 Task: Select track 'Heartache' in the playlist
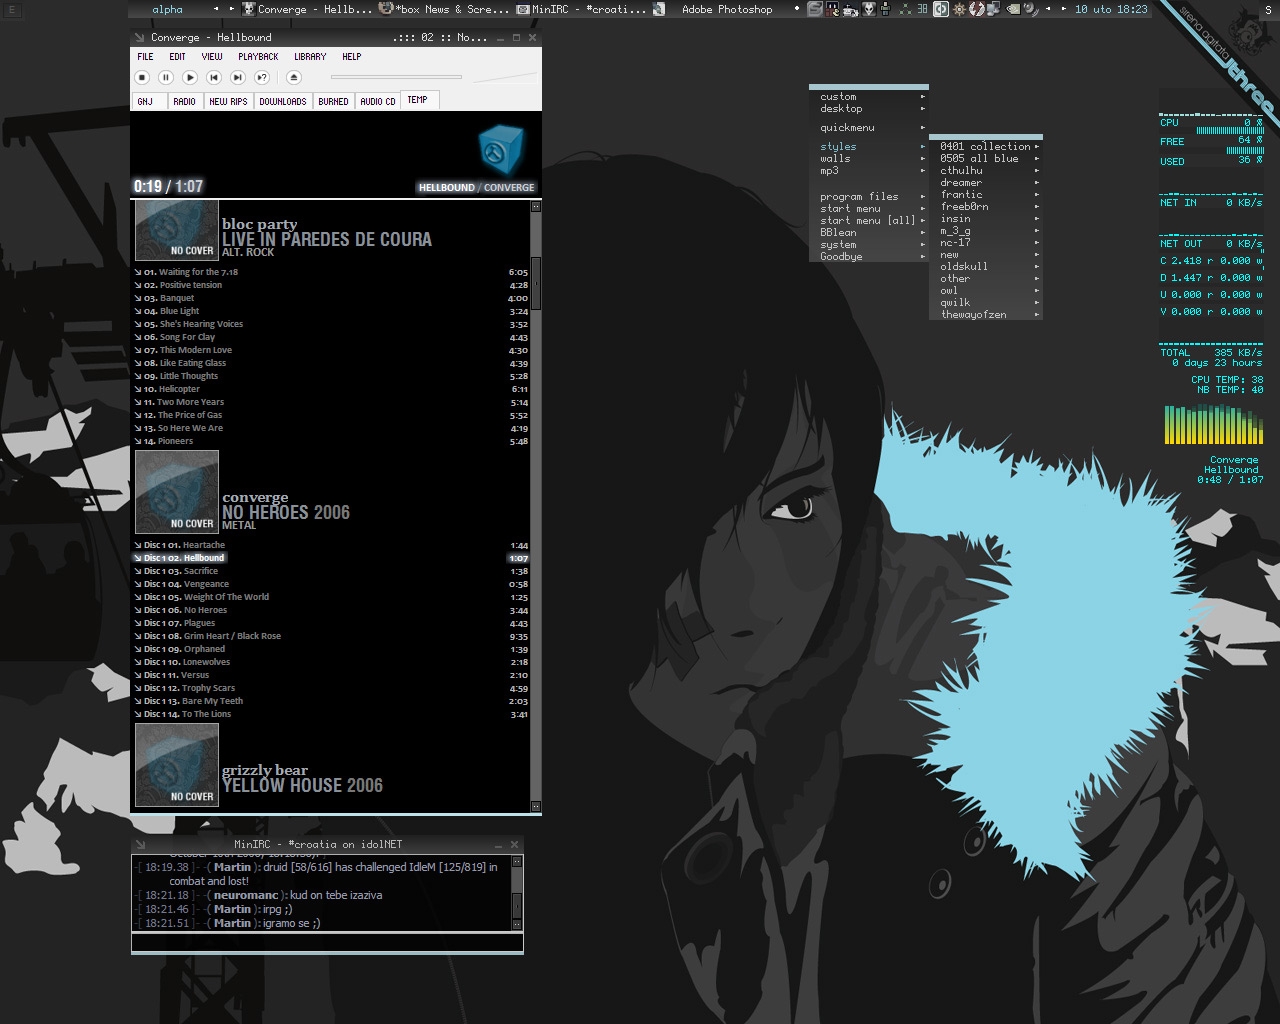(x=331, y=545)
